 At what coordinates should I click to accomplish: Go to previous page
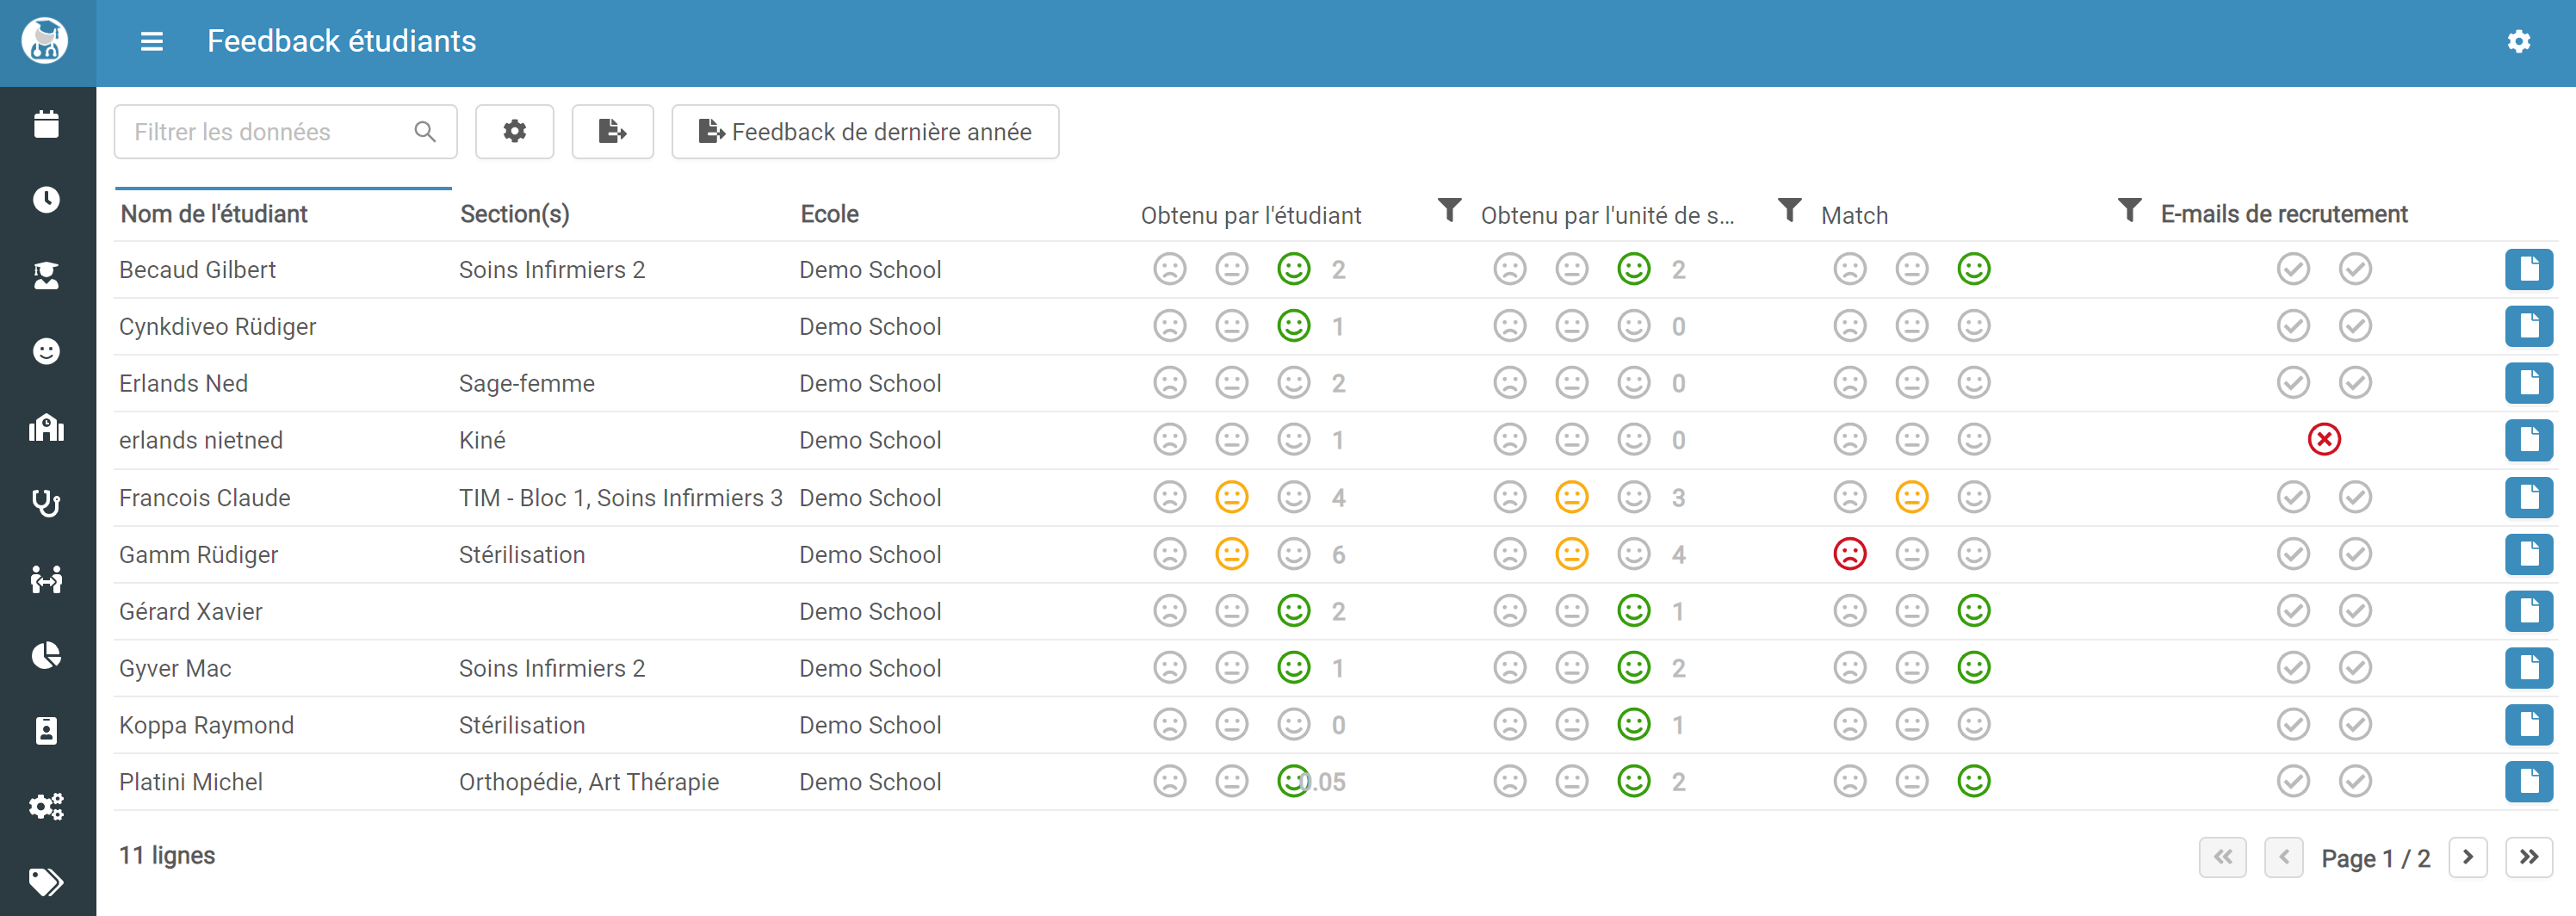[2283, 857]
